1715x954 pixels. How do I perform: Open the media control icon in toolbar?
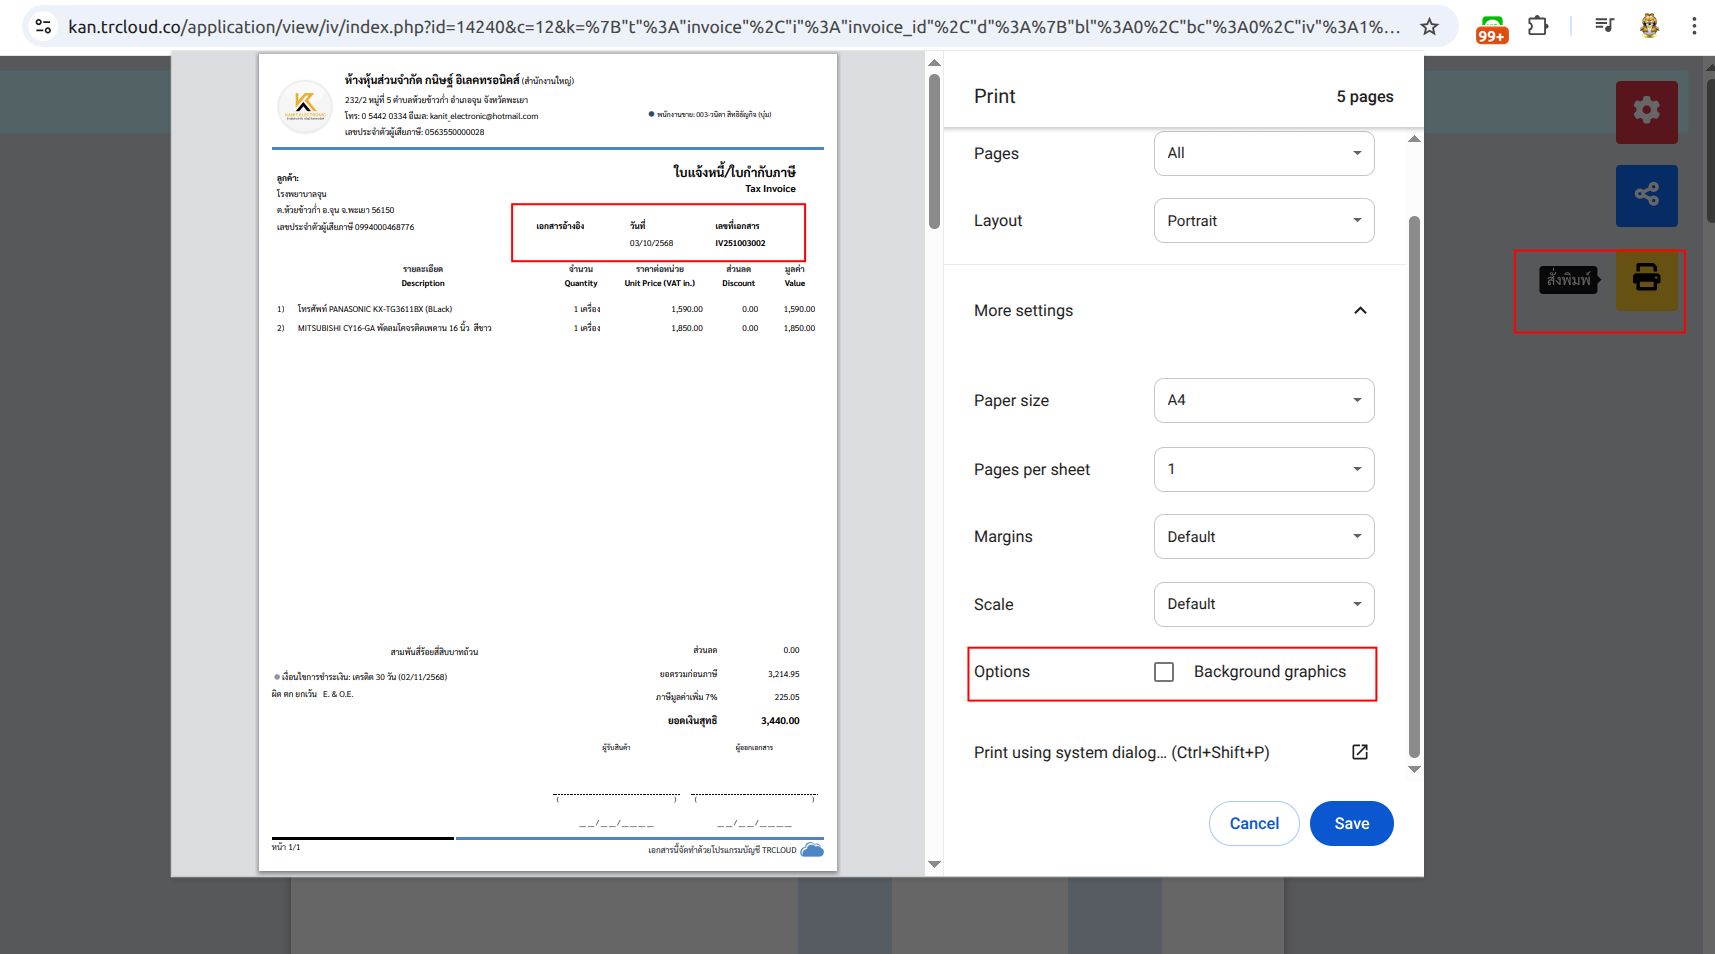[x=1604, y=27]
